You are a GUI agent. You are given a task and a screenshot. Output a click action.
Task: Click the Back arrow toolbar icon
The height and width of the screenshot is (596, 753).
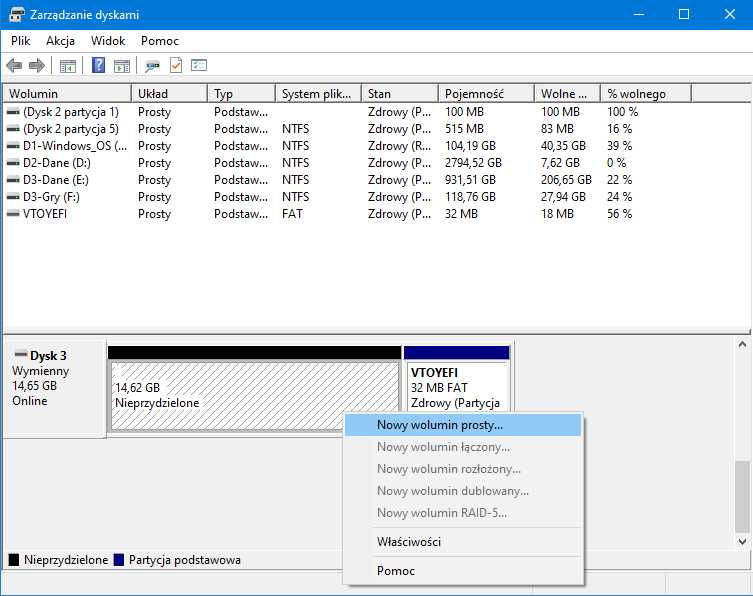pyautogui.click(x=14, y=66)
